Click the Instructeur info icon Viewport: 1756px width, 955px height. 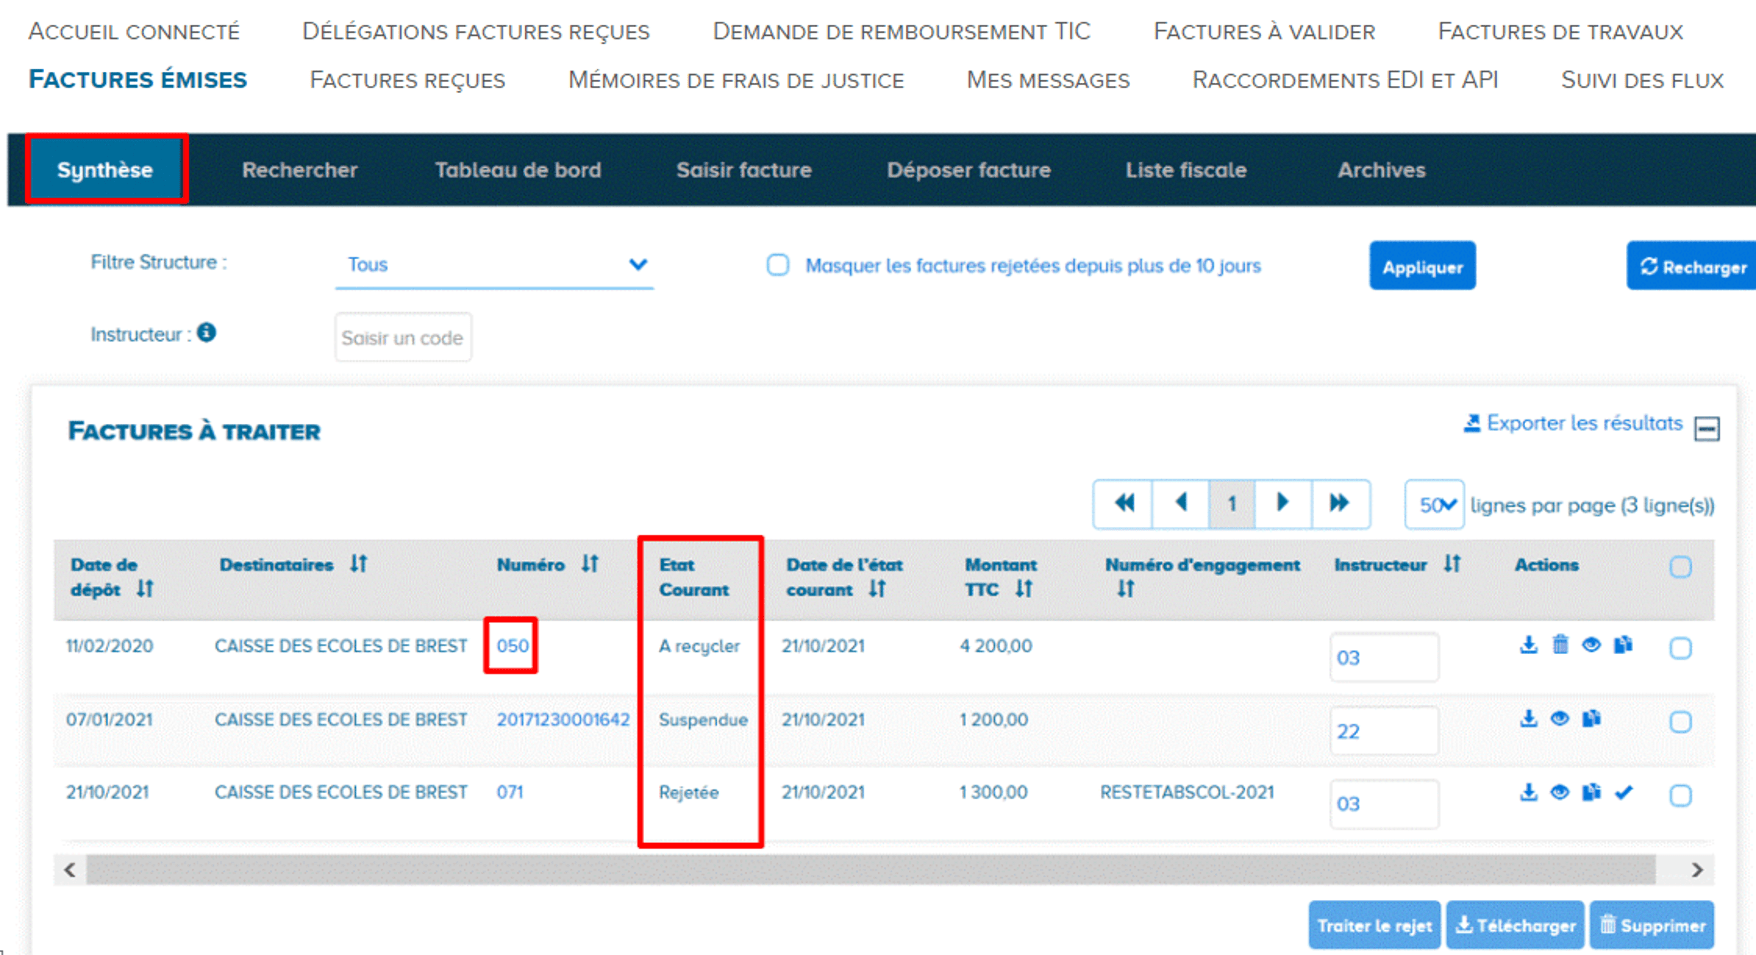tap(207, 333)
